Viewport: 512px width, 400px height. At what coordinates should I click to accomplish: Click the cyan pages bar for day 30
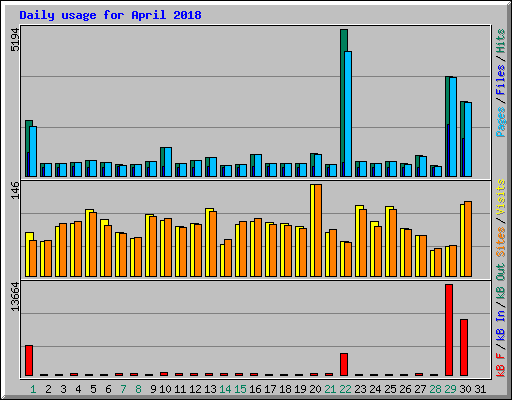point(468,139)
